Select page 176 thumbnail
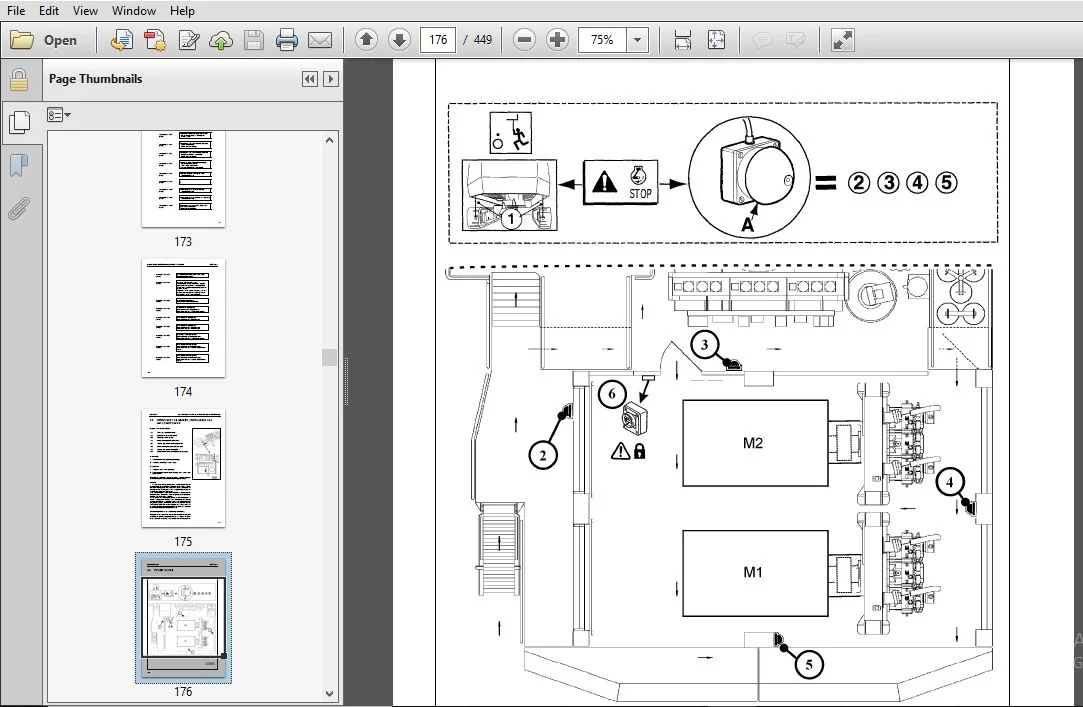 pyautogui.click(x=184, y=618)
